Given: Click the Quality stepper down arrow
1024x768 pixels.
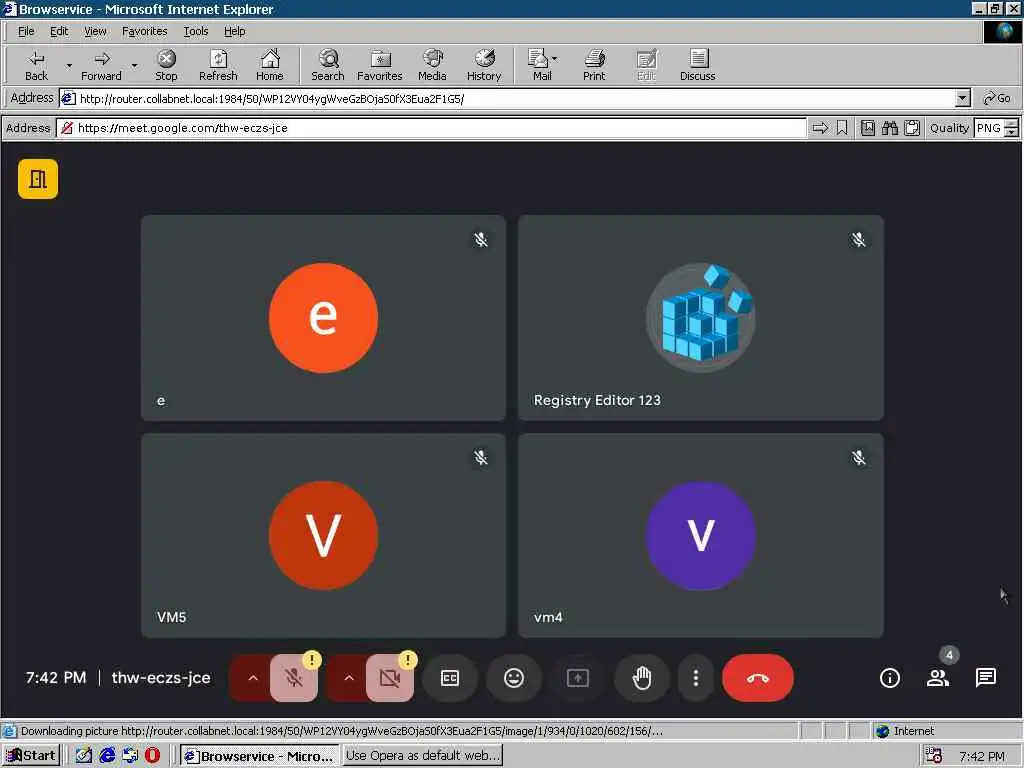Looking at the screenshot, I should pyautogui.click(x=1011, y=133).
